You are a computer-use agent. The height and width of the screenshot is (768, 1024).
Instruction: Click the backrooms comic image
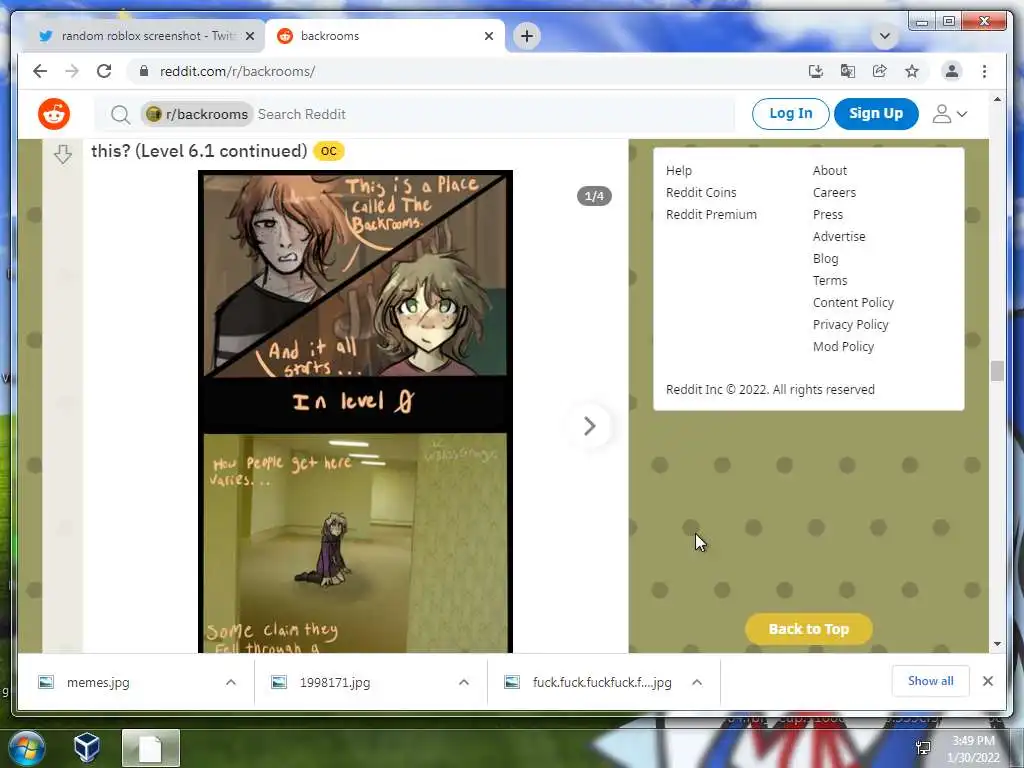[x=355, y=411]
